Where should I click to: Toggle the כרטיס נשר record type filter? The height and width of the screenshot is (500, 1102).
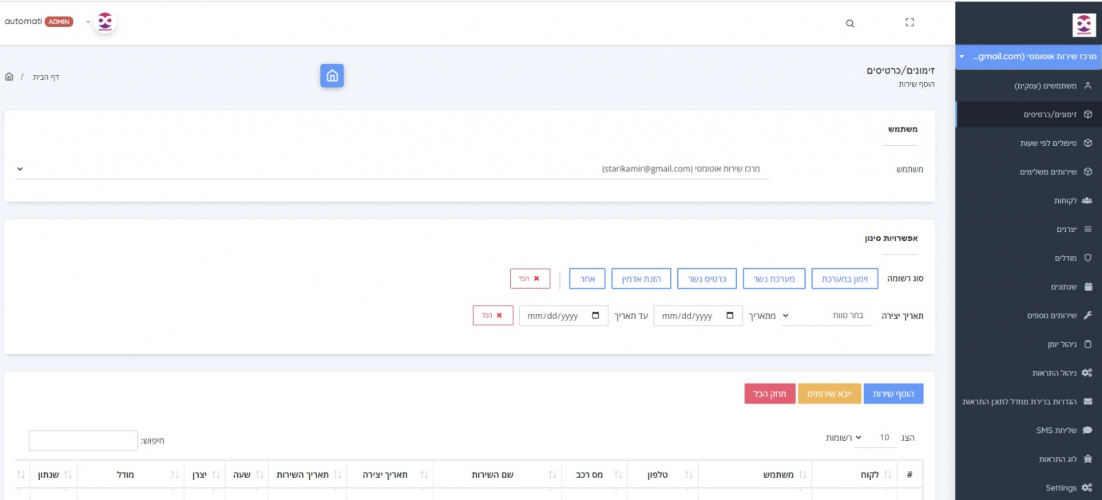tap(706, 278)
